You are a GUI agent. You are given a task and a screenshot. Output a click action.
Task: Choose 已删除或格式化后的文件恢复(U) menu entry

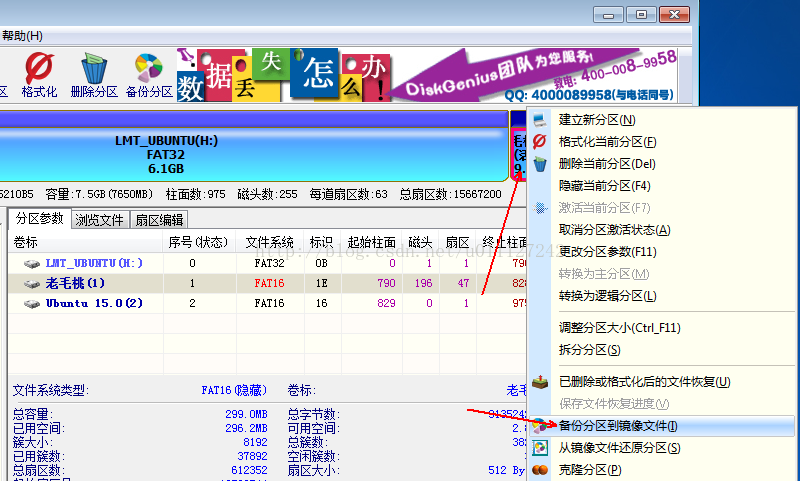tap(662, 382)
